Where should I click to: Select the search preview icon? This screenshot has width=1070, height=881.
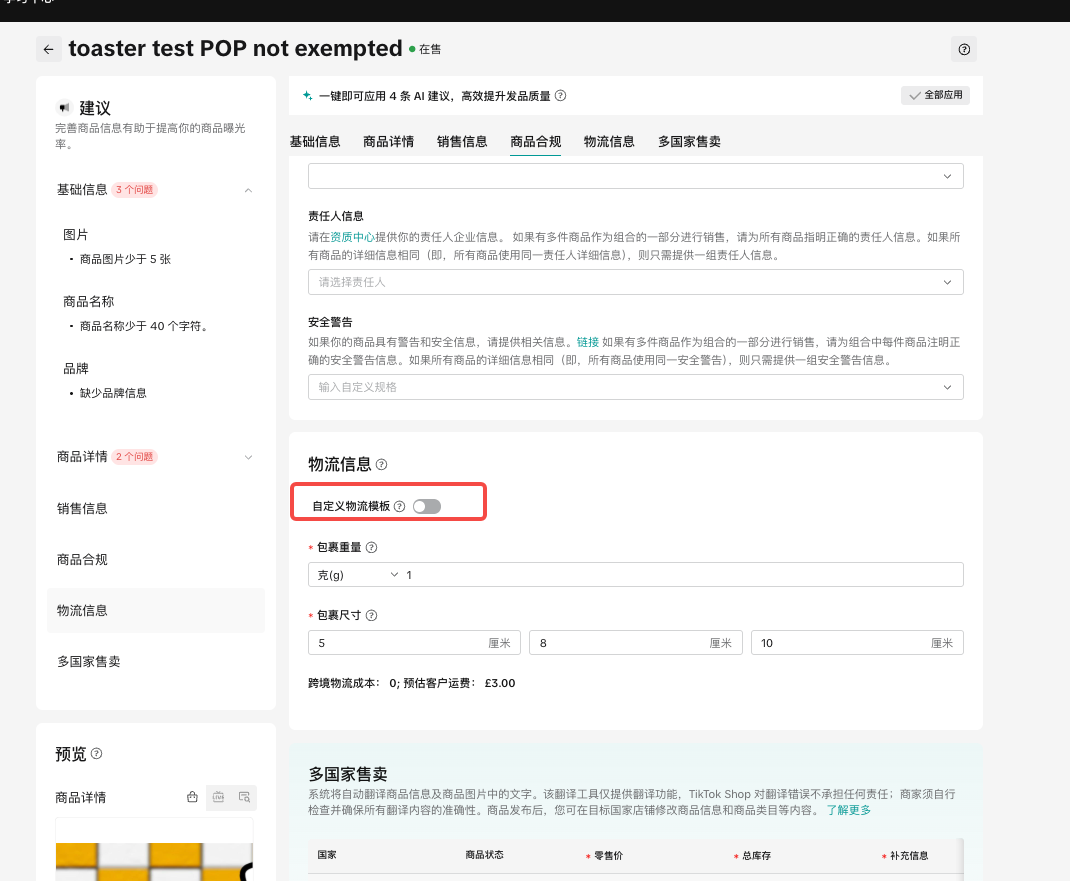point(244,797)
